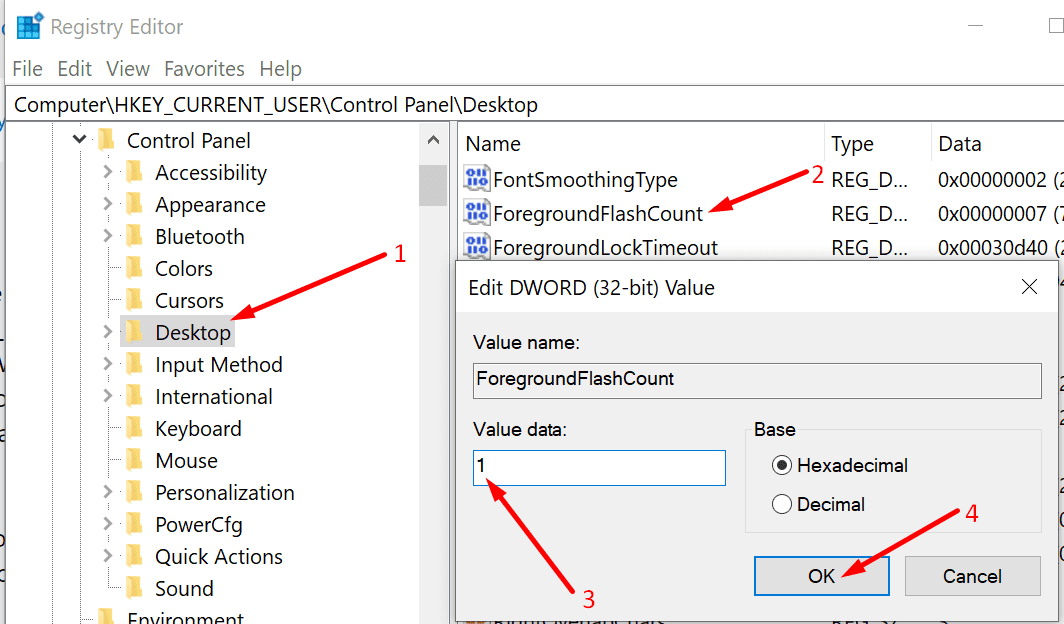The width and height of the screenshot is (1064, 624).
Task: Open the File menu
Action: click(27, 69)
